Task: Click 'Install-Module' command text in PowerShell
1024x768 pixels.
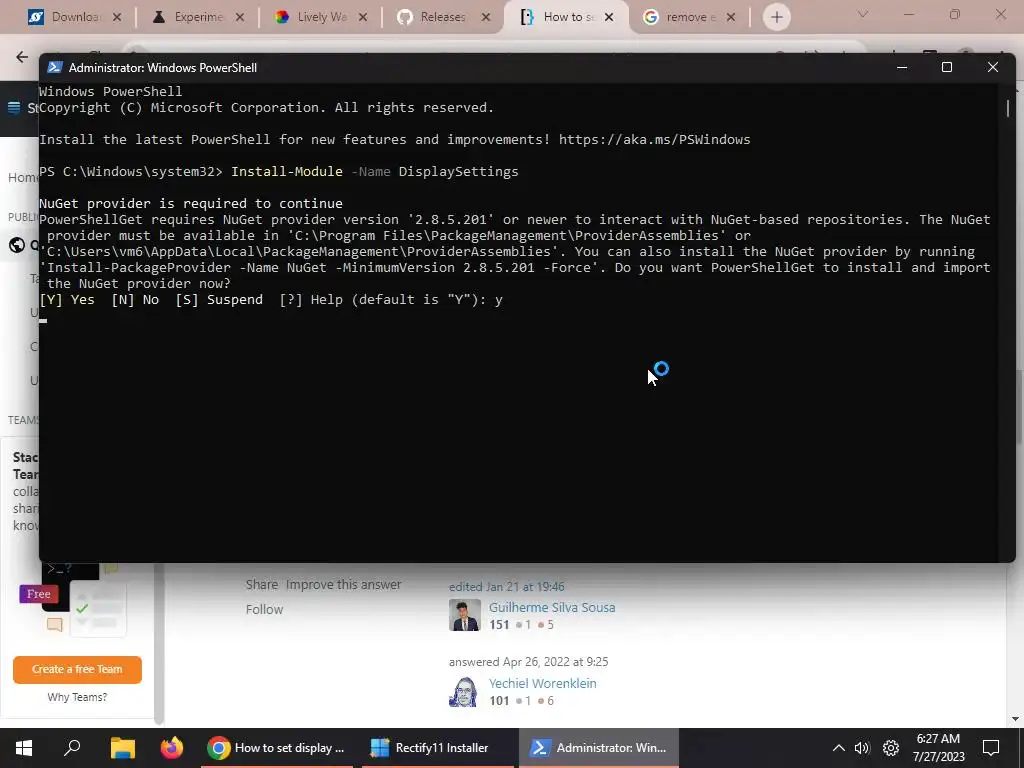Action: pos(287,172)
